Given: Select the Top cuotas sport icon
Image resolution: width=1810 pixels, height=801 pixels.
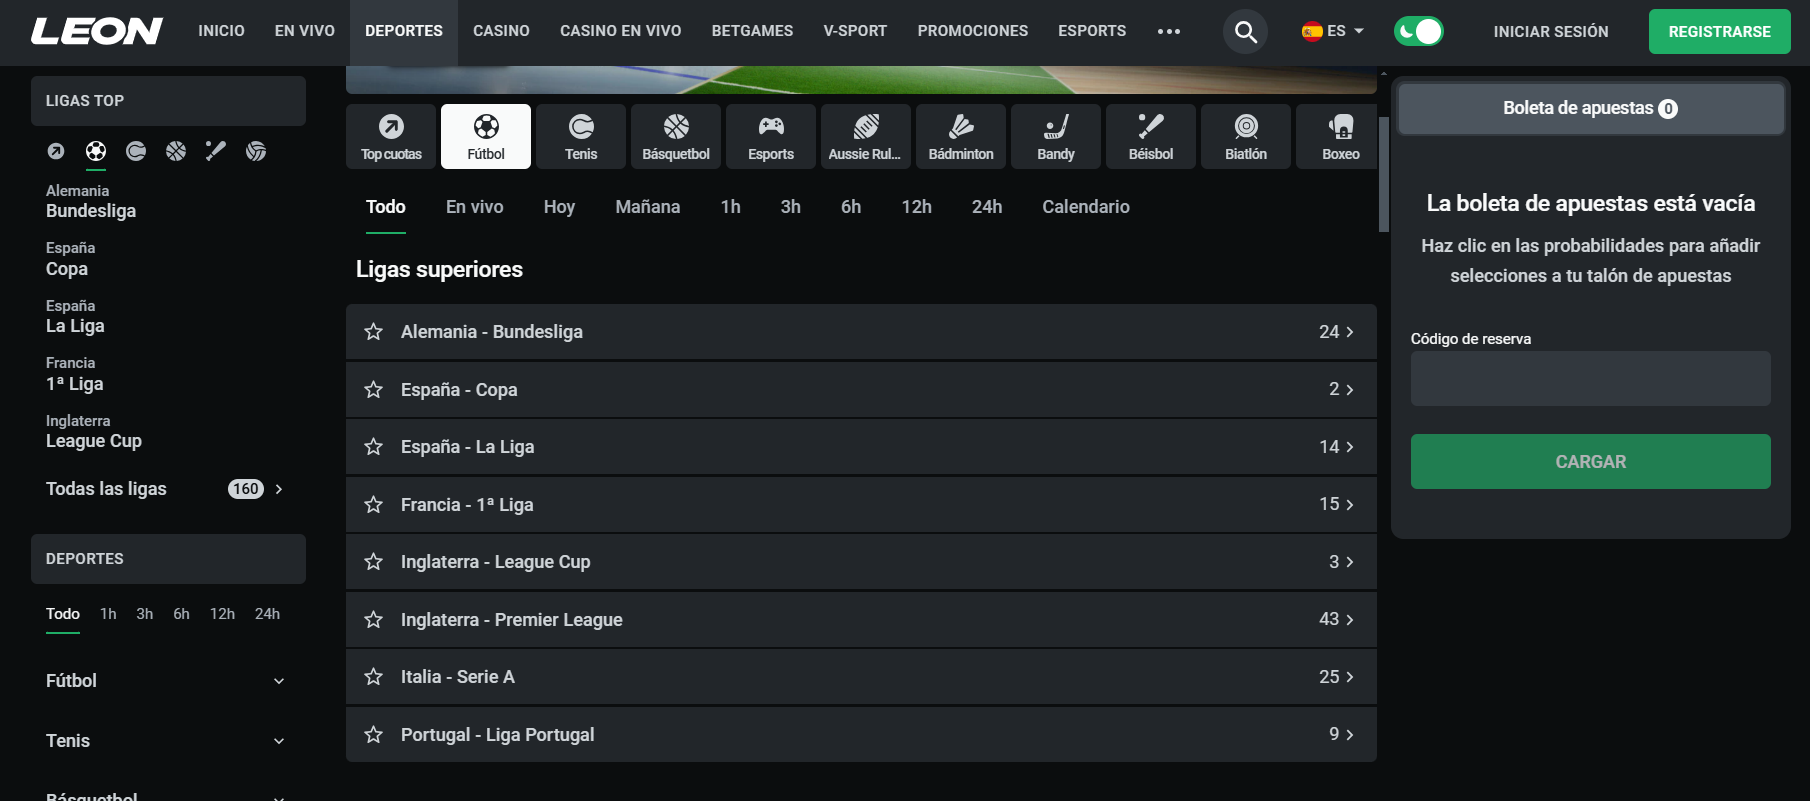Looking at the screenshot, I should coord(391,136).
